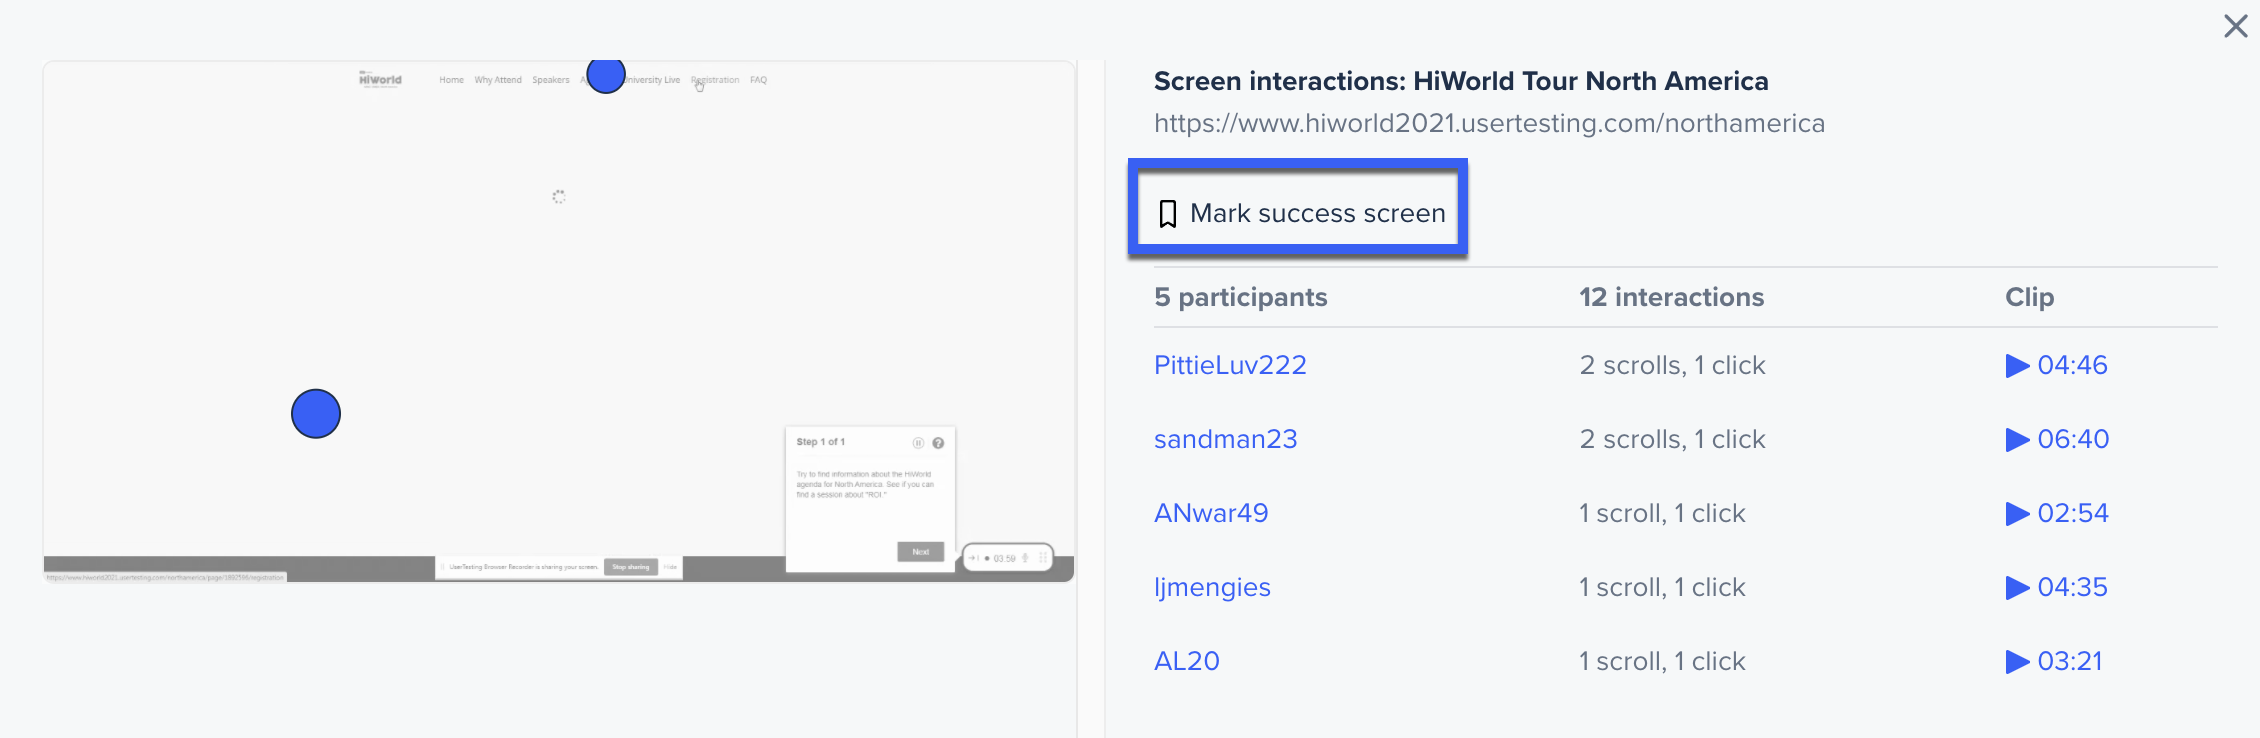Screen dimensions: 2260x738
Task: Close the screen interactions panel
Action: [2236, 26]
